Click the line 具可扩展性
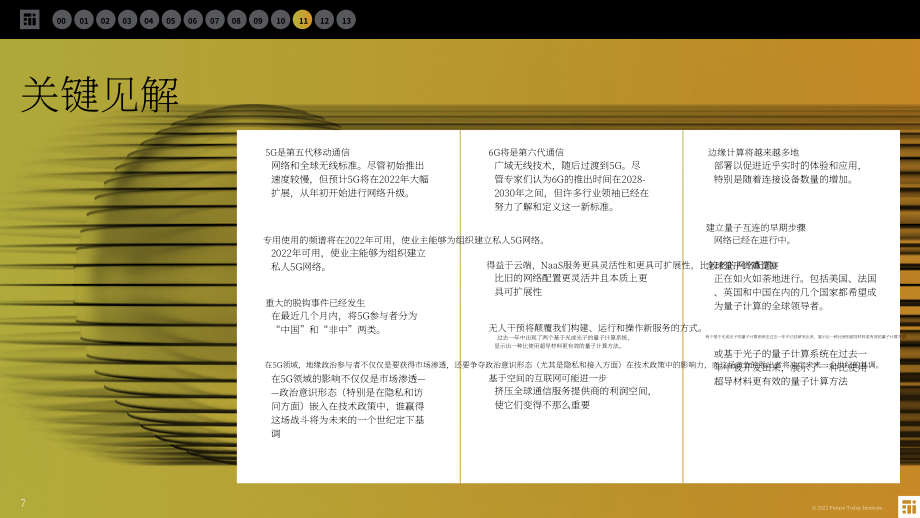920x518 pixels. (518, 292)
